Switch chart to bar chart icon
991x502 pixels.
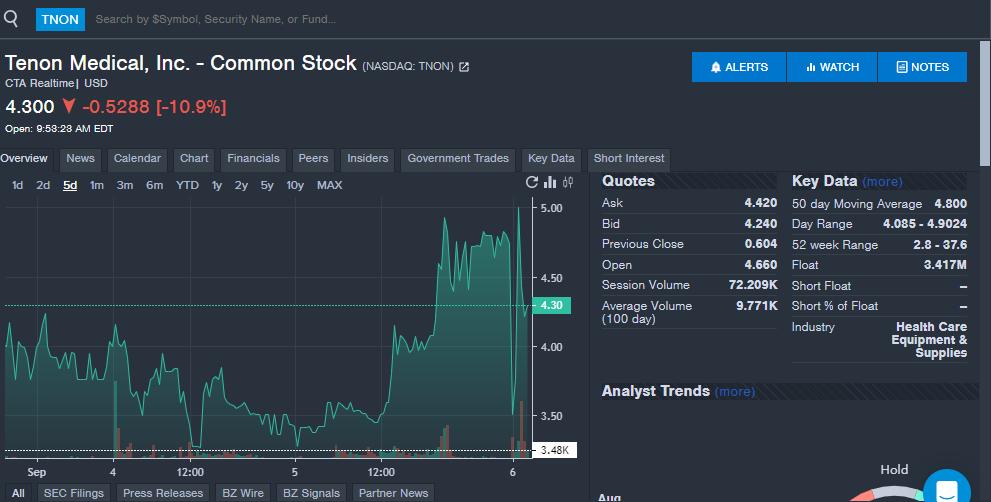point(550,183)
